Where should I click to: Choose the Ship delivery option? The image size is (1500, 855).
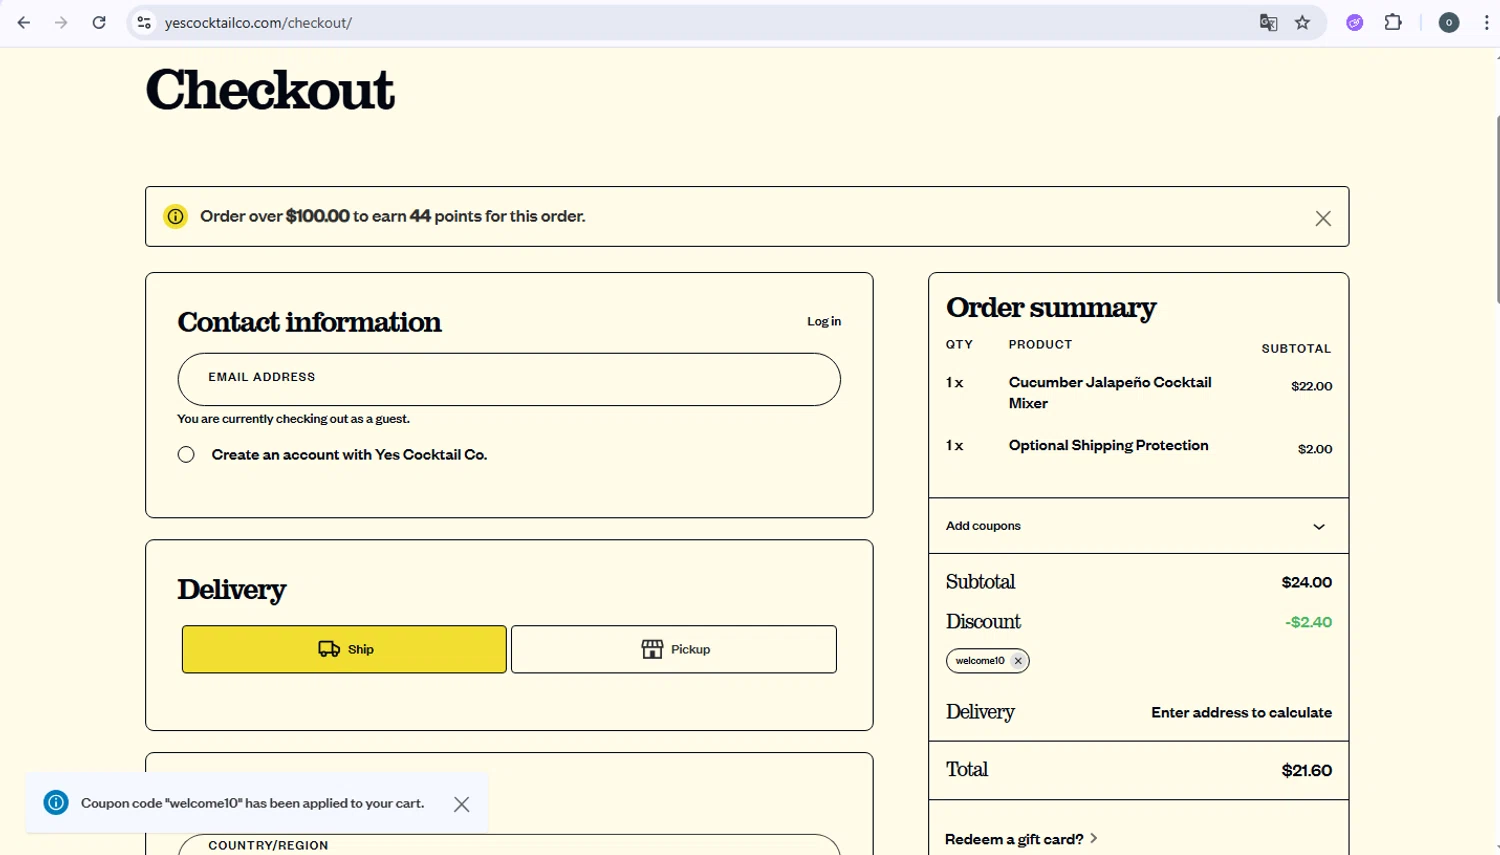pos(344,649)
